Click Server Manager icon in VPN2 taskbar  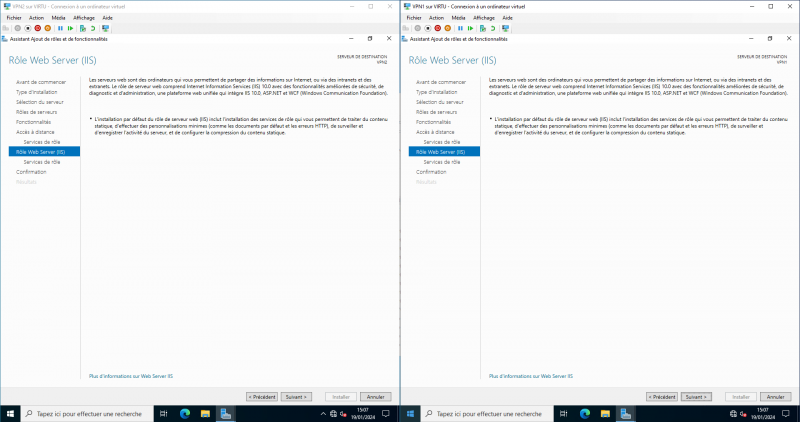(x=226, y=414)
